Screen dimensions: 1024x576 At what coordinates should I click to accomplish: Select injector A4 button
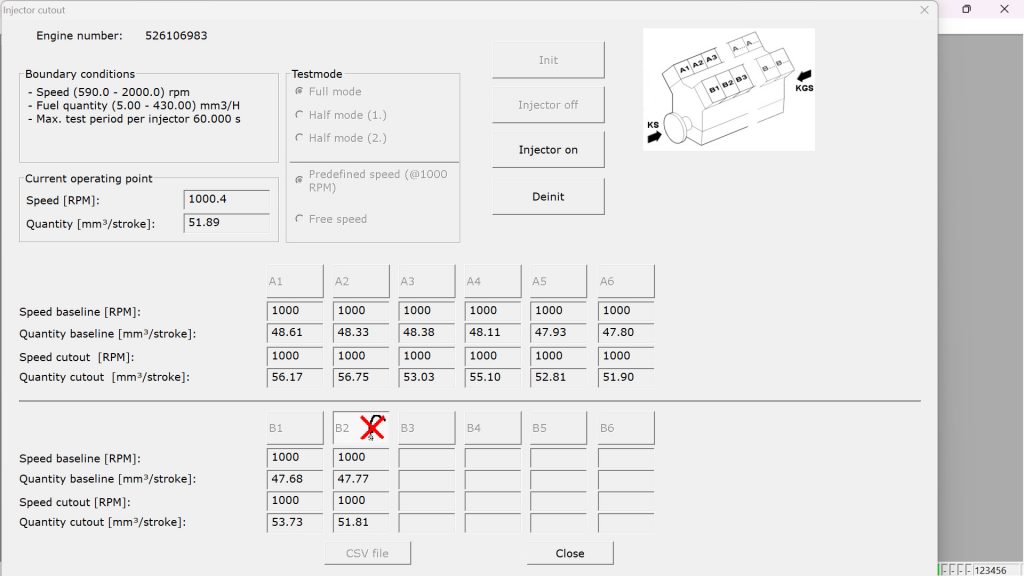click(x=492, y=281)
